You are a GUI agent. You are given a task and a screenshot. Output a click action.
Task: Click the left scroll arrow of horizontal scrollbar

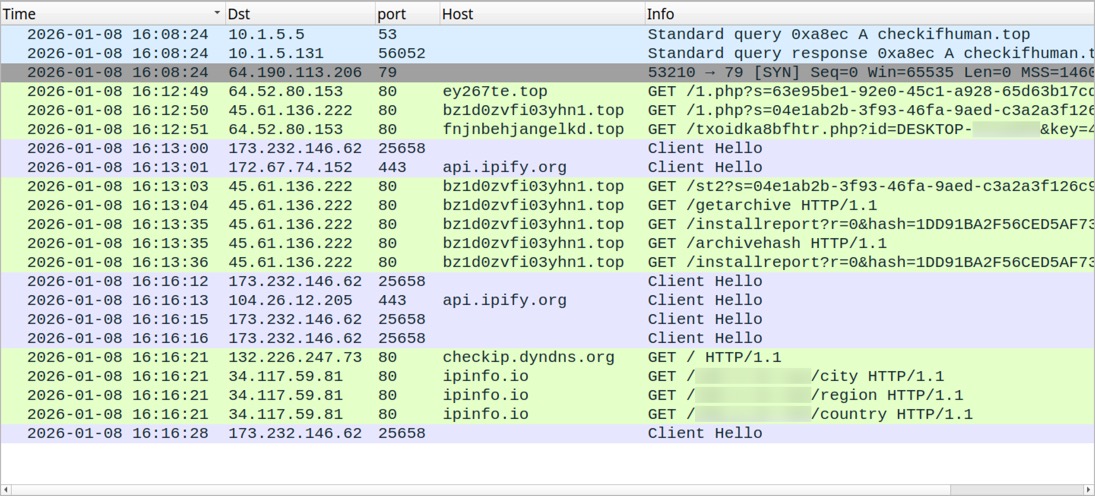8,490
